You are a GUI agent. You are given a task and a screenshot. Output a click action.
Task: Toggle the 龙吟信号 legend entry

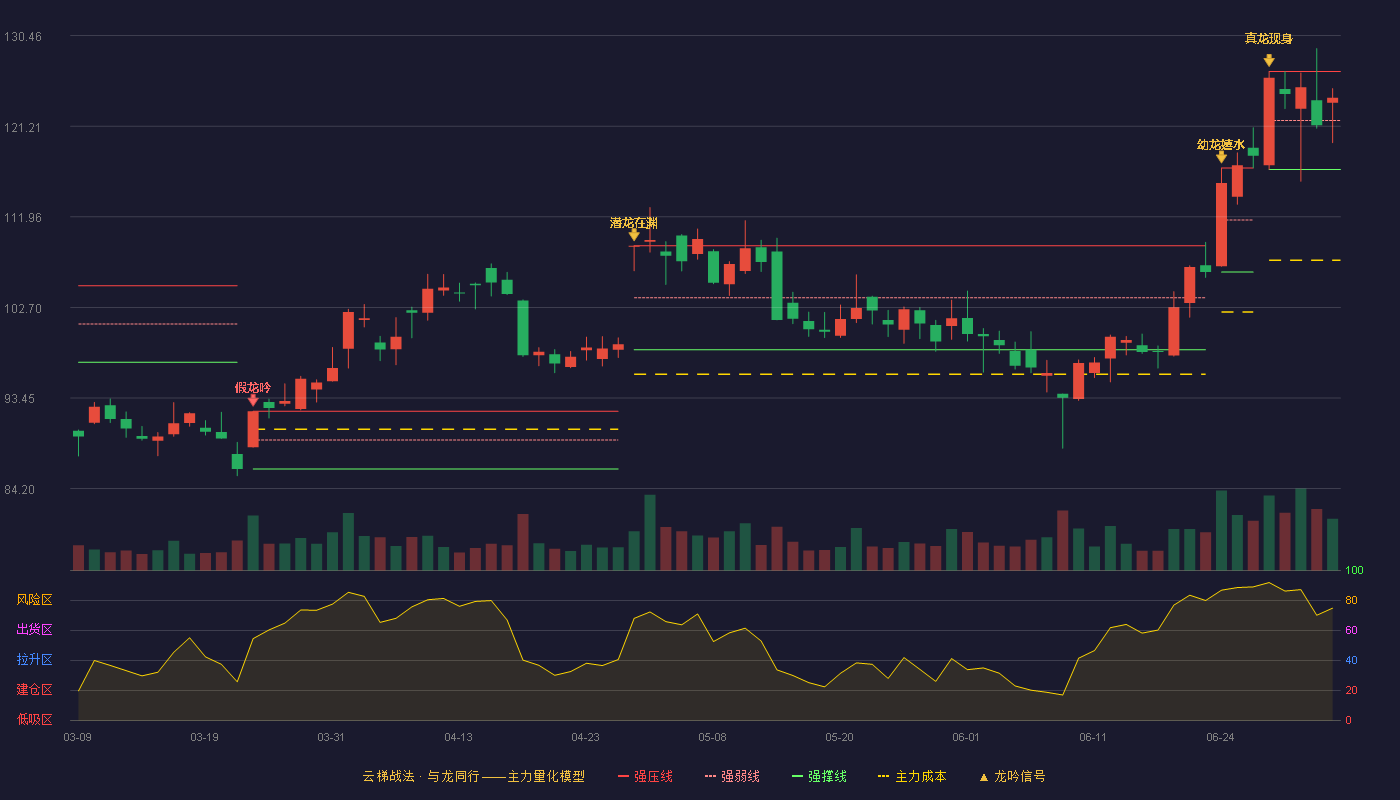(x=1012, y=776)
